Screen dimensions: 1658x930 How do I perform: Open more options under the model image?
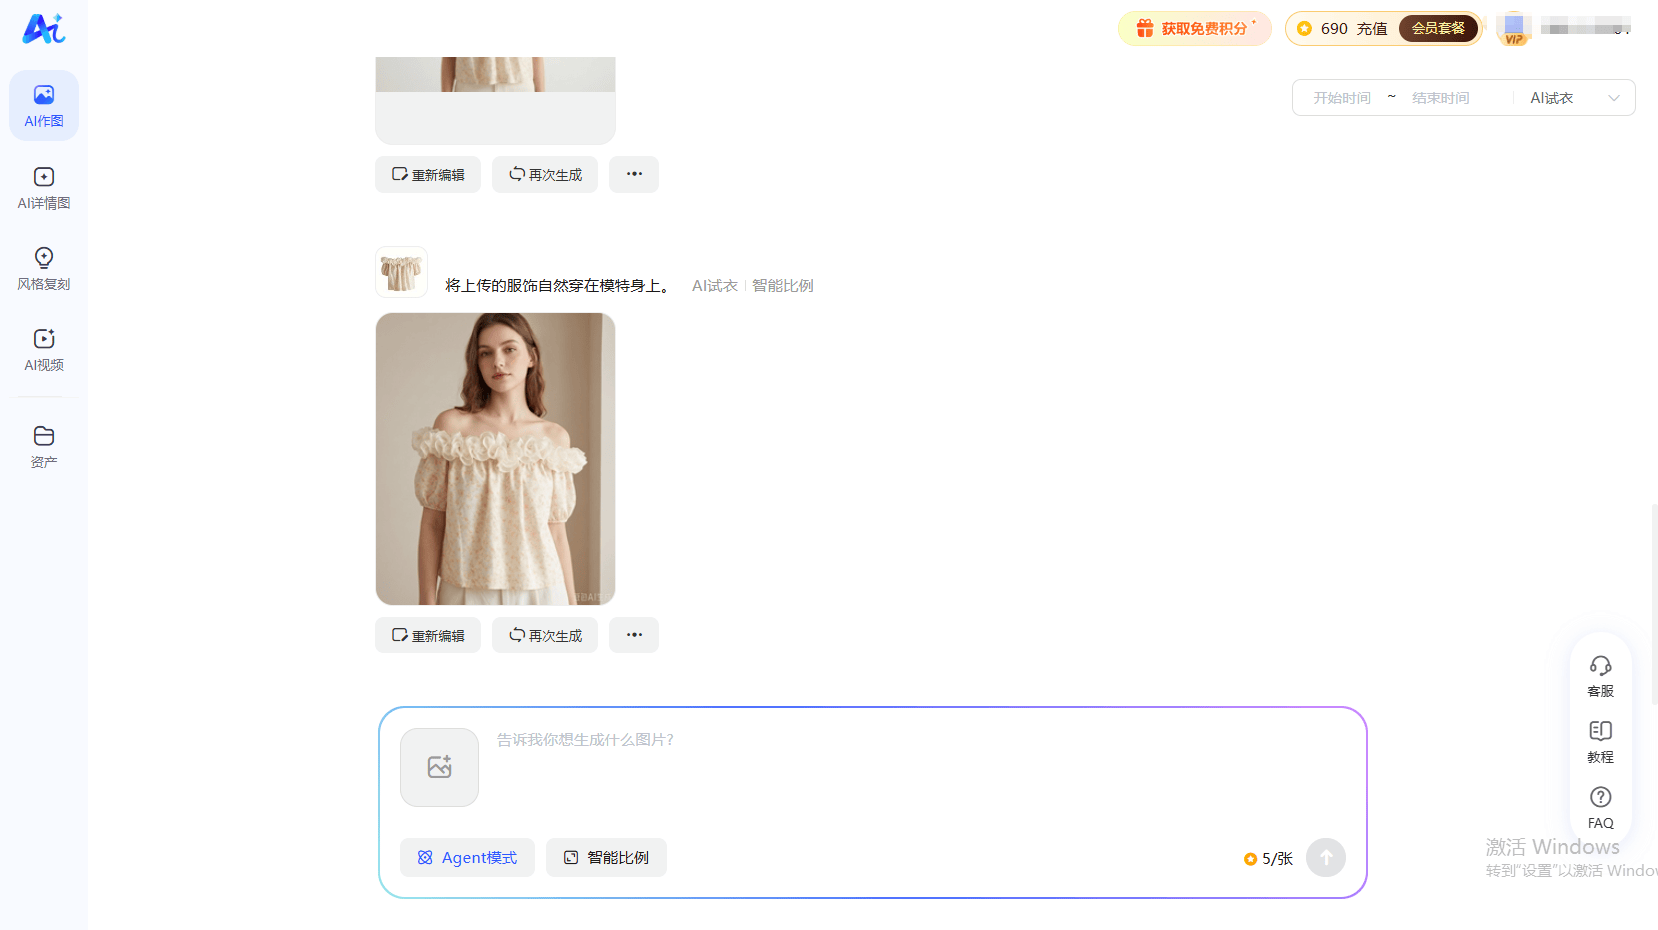[634, 635]
